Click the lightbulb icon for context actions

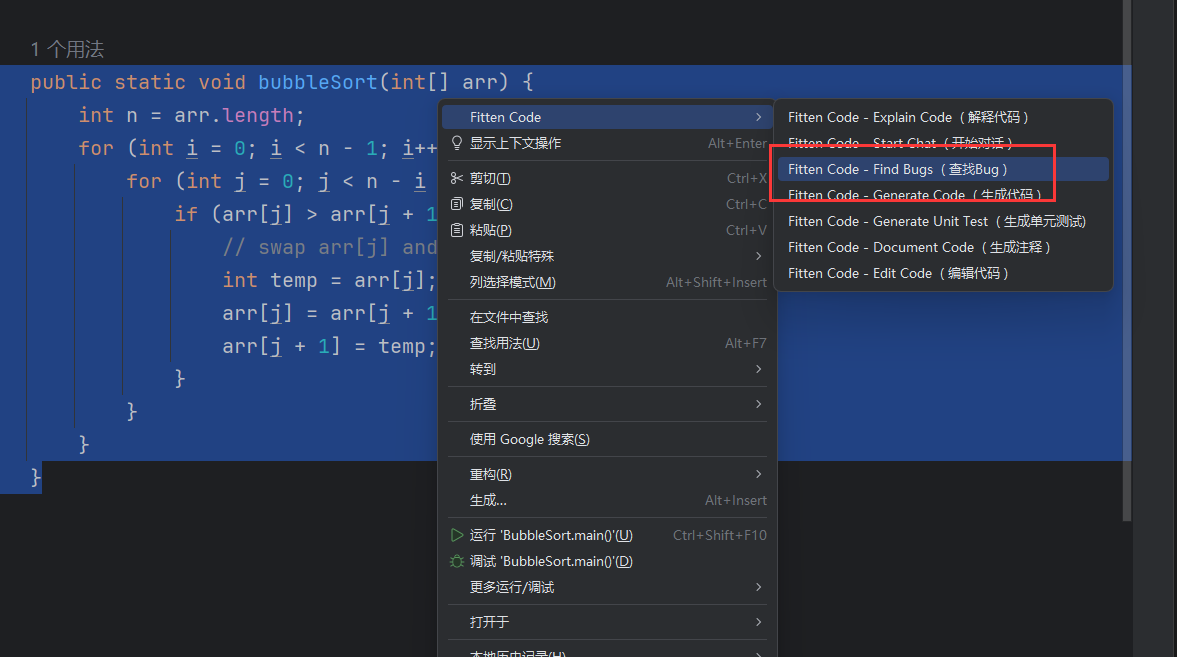457,143
